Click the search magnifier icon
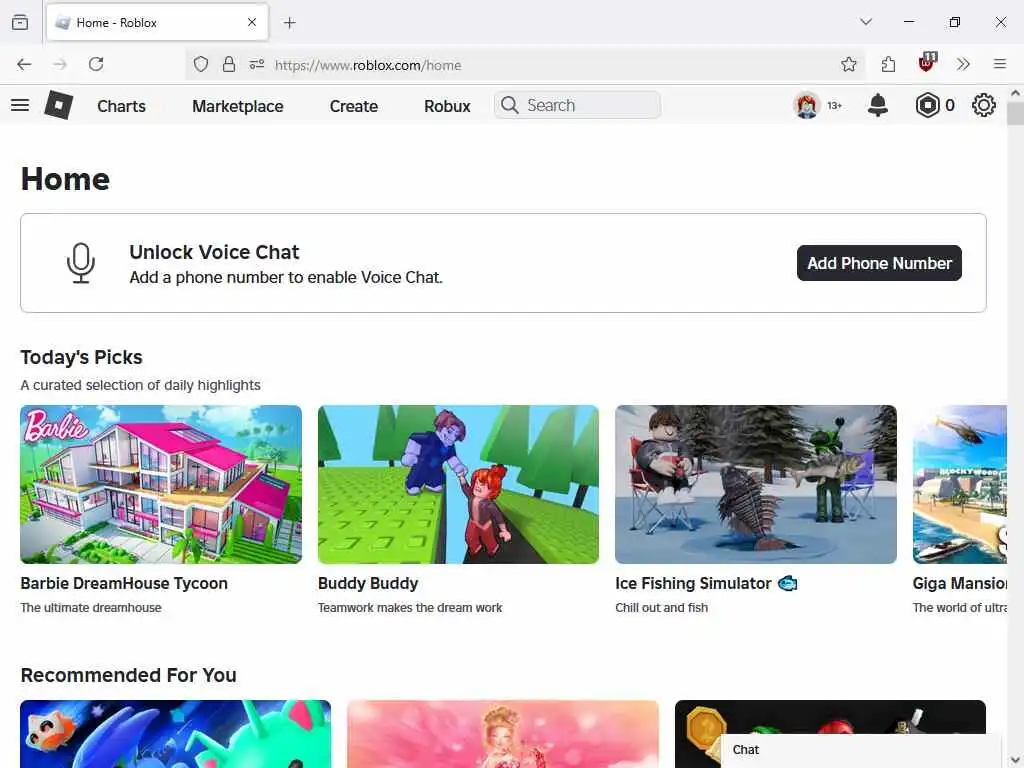The image size is (1024, 768). (x=509, y=105)
